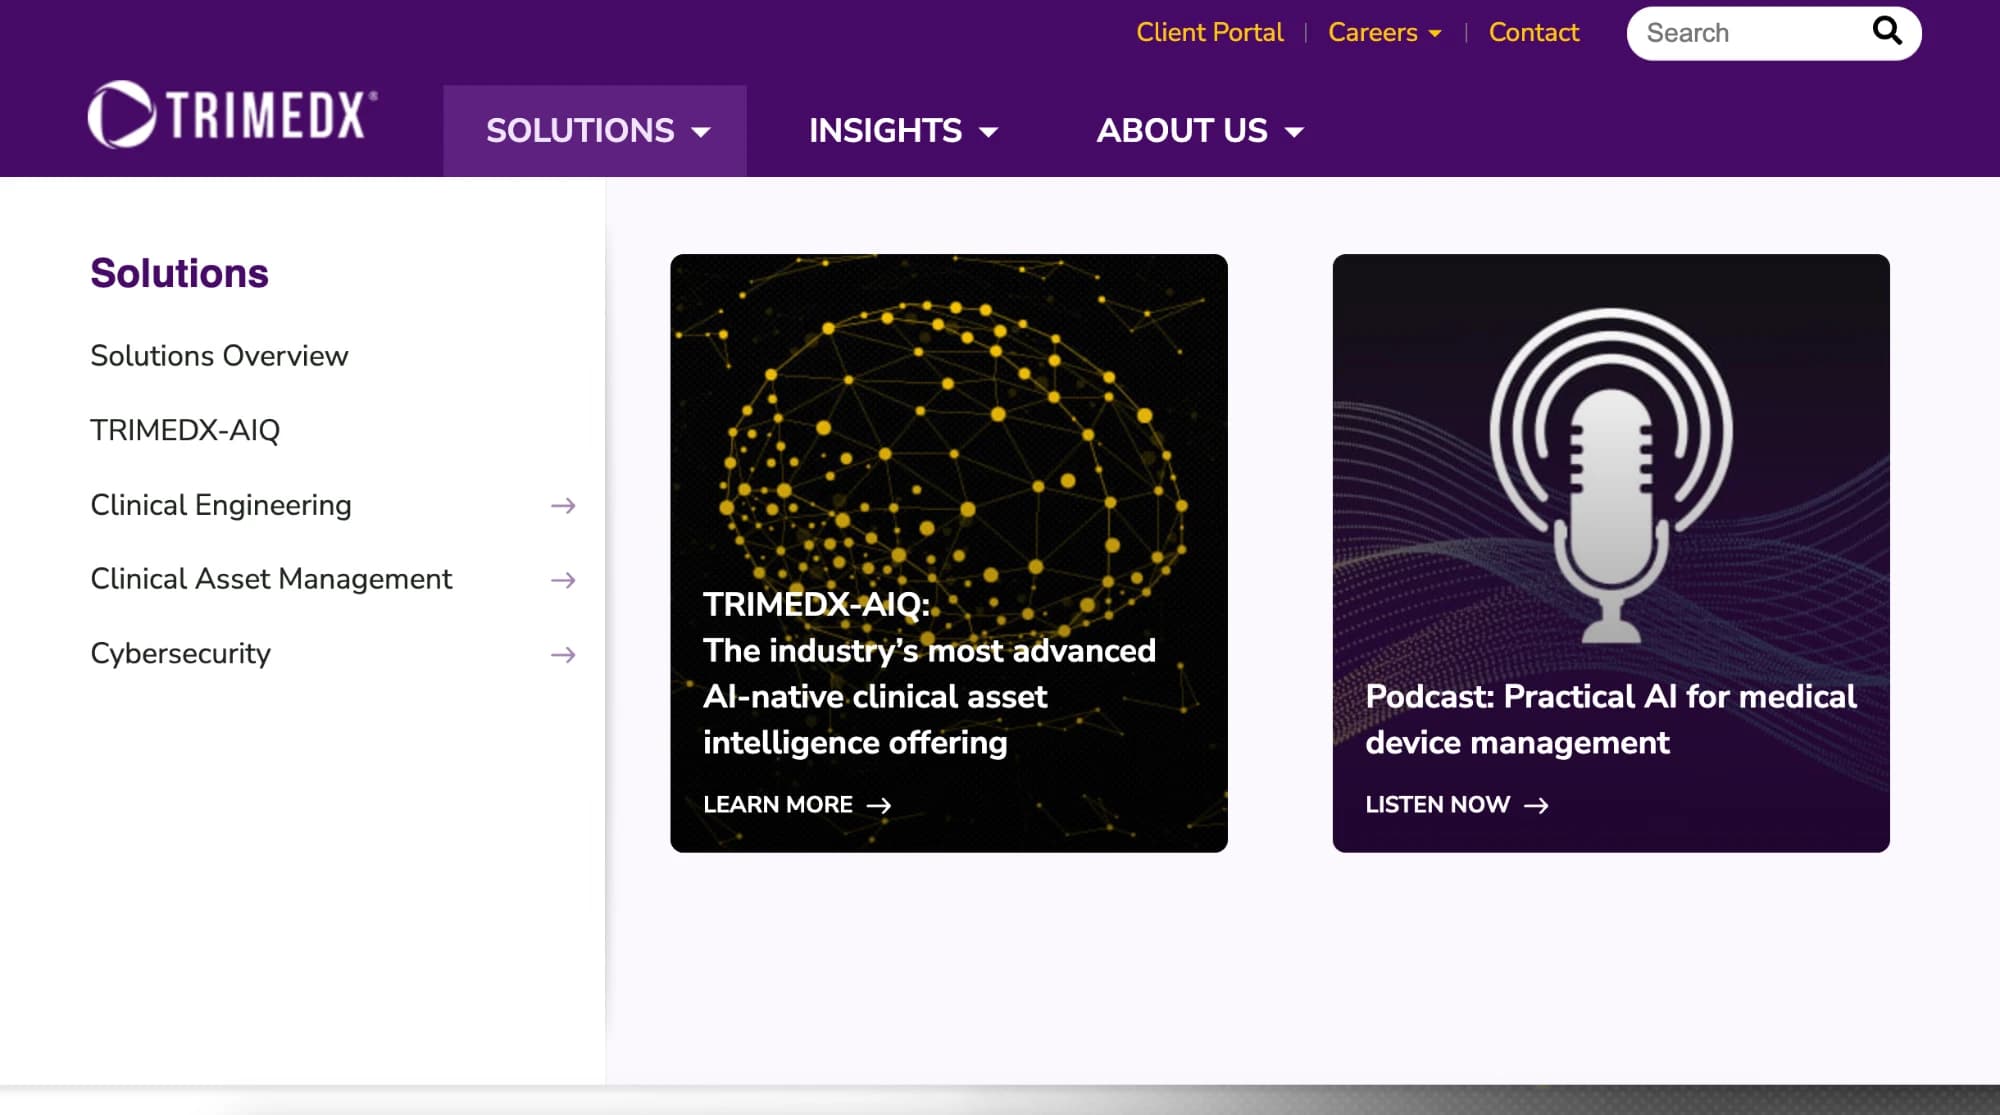This screenshot has width=2000, height=1115.
Task: Click the Solutions heading in the panel
Action: 179,273
